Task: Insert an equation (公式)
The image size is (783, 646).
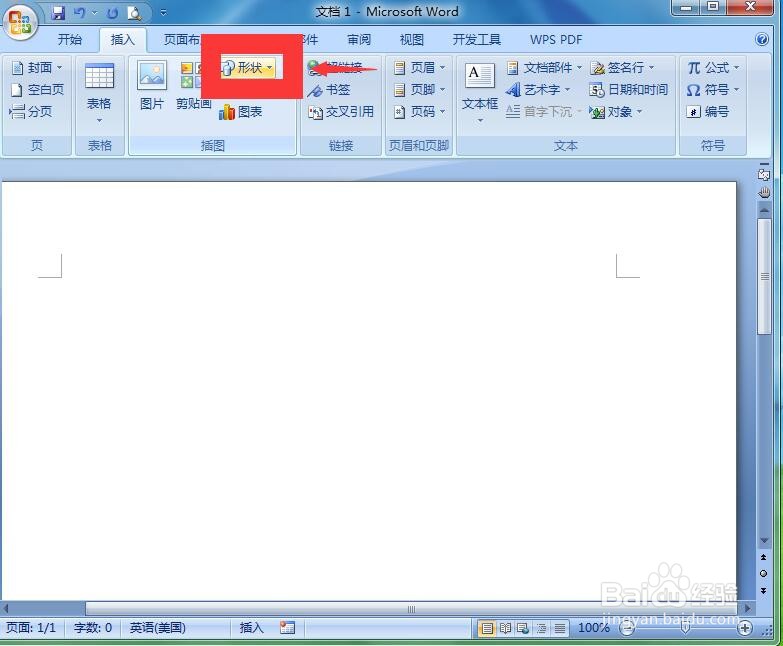Action: (x=713, y=67)
